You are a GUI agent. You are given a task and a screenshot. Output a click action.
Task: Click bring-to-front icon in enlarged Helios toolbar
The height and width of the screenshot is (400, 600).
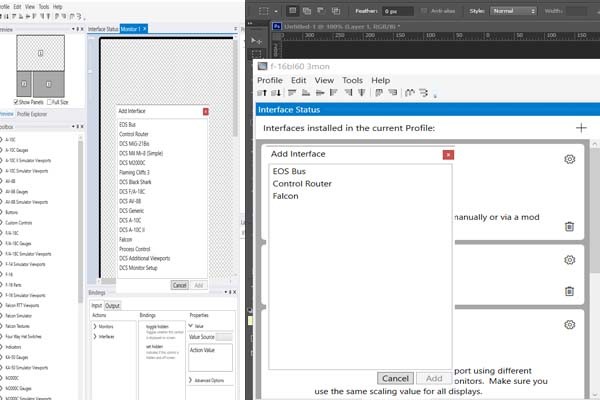[262, 93]
